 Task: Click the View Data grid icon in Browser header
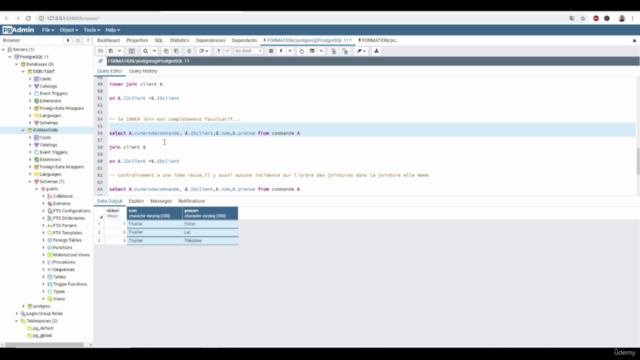point(78,40)
